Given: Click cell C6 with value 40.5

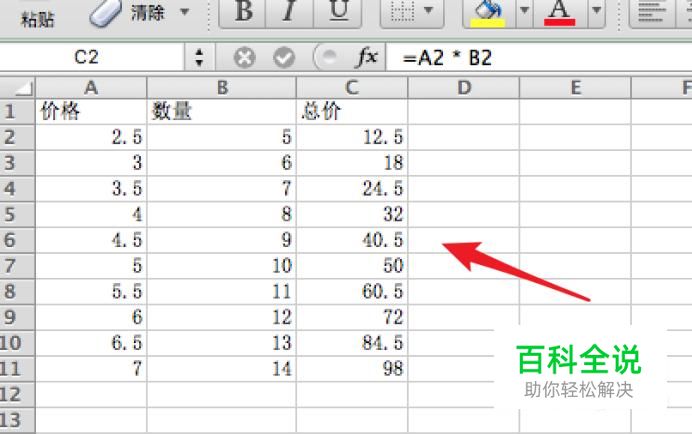Looking at the screenshot, I should (x=352, y=240).
